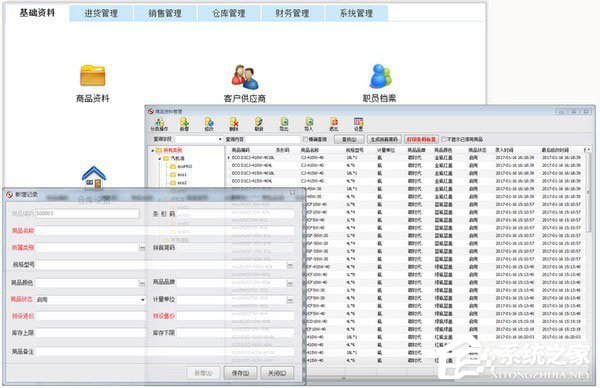Click the 查询(S) search button
600x388 pixels.
pyautogui.click(x=349, y=139)
